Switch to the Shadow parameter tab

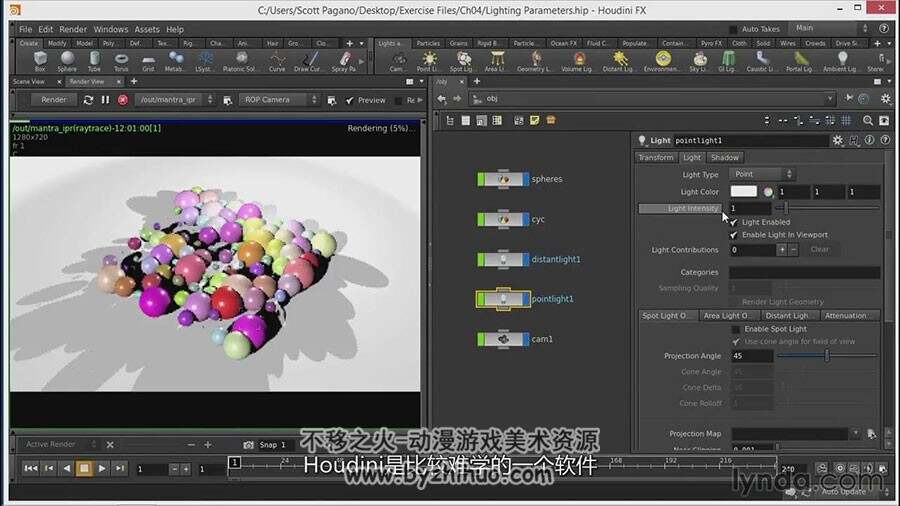tap(724, 158)
